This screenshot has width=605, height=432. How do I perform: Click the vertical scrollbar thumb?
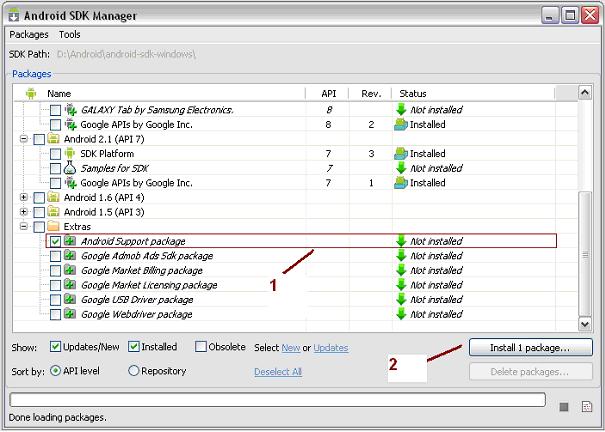tap(585, 254)
